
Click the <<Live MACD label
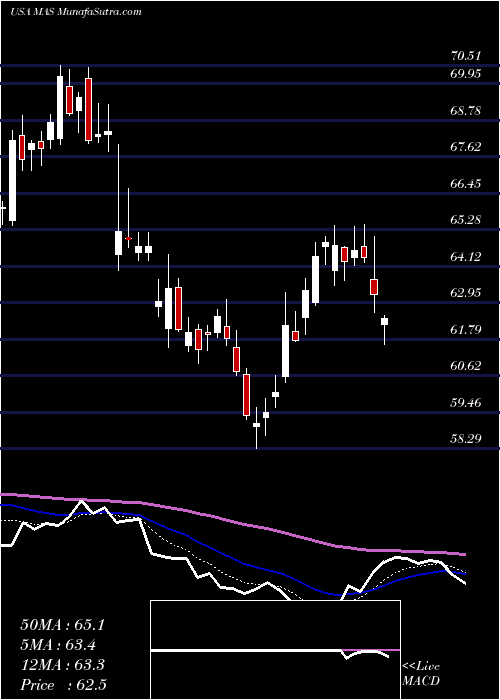(x=421, y=674)
